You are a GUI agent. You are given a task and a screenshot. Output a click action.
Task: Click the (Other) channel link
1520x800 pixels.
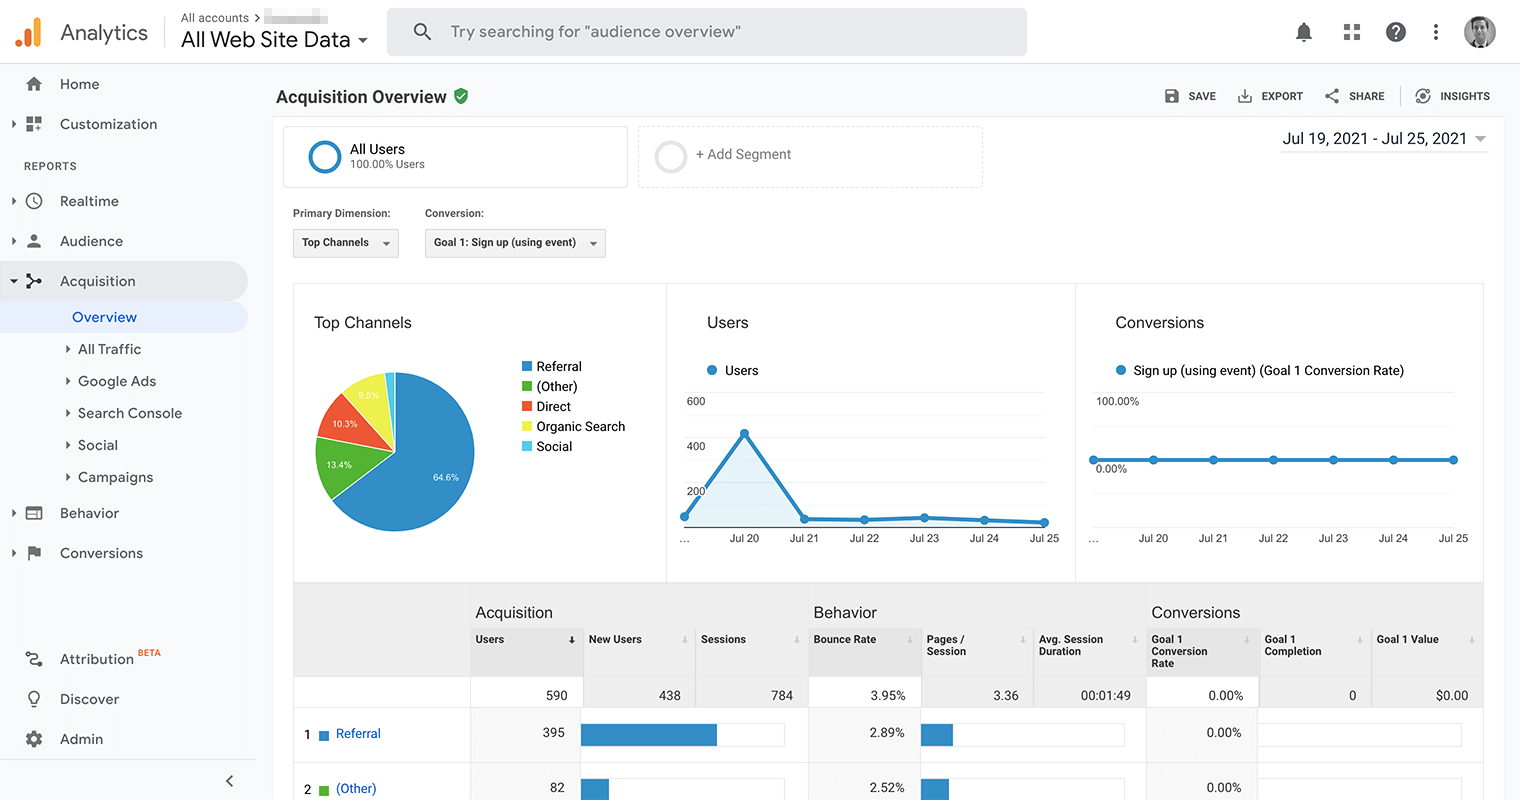tap(356, 789)
